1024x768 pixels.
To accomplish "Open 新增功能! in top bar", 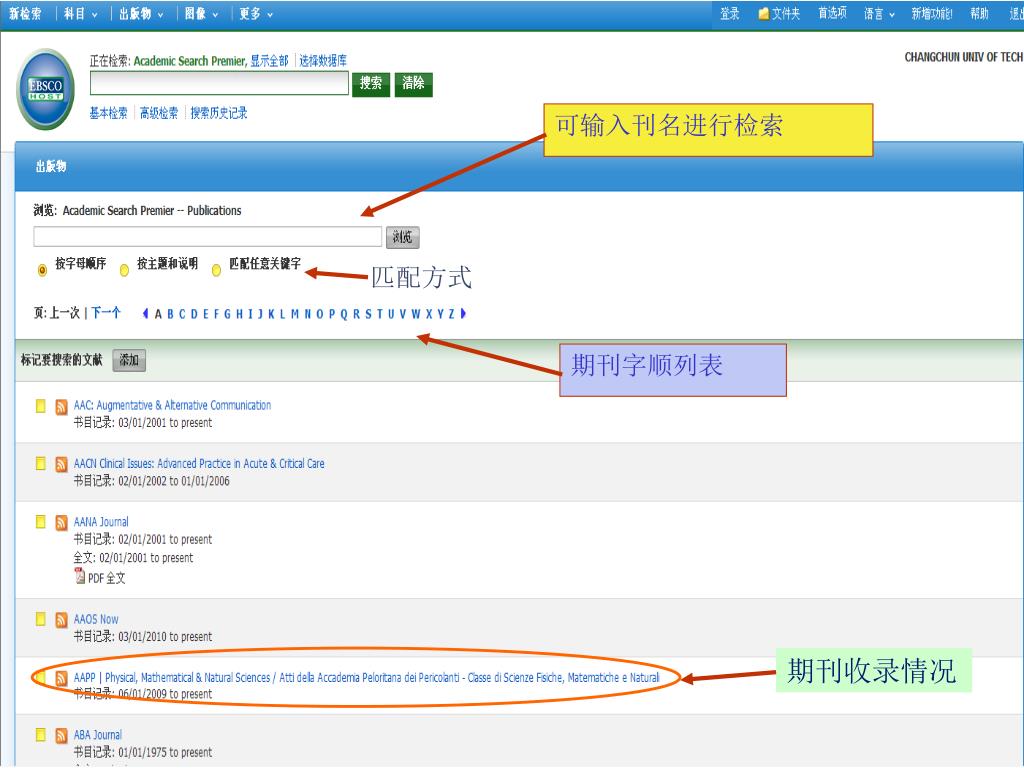I will pos(932,14).
